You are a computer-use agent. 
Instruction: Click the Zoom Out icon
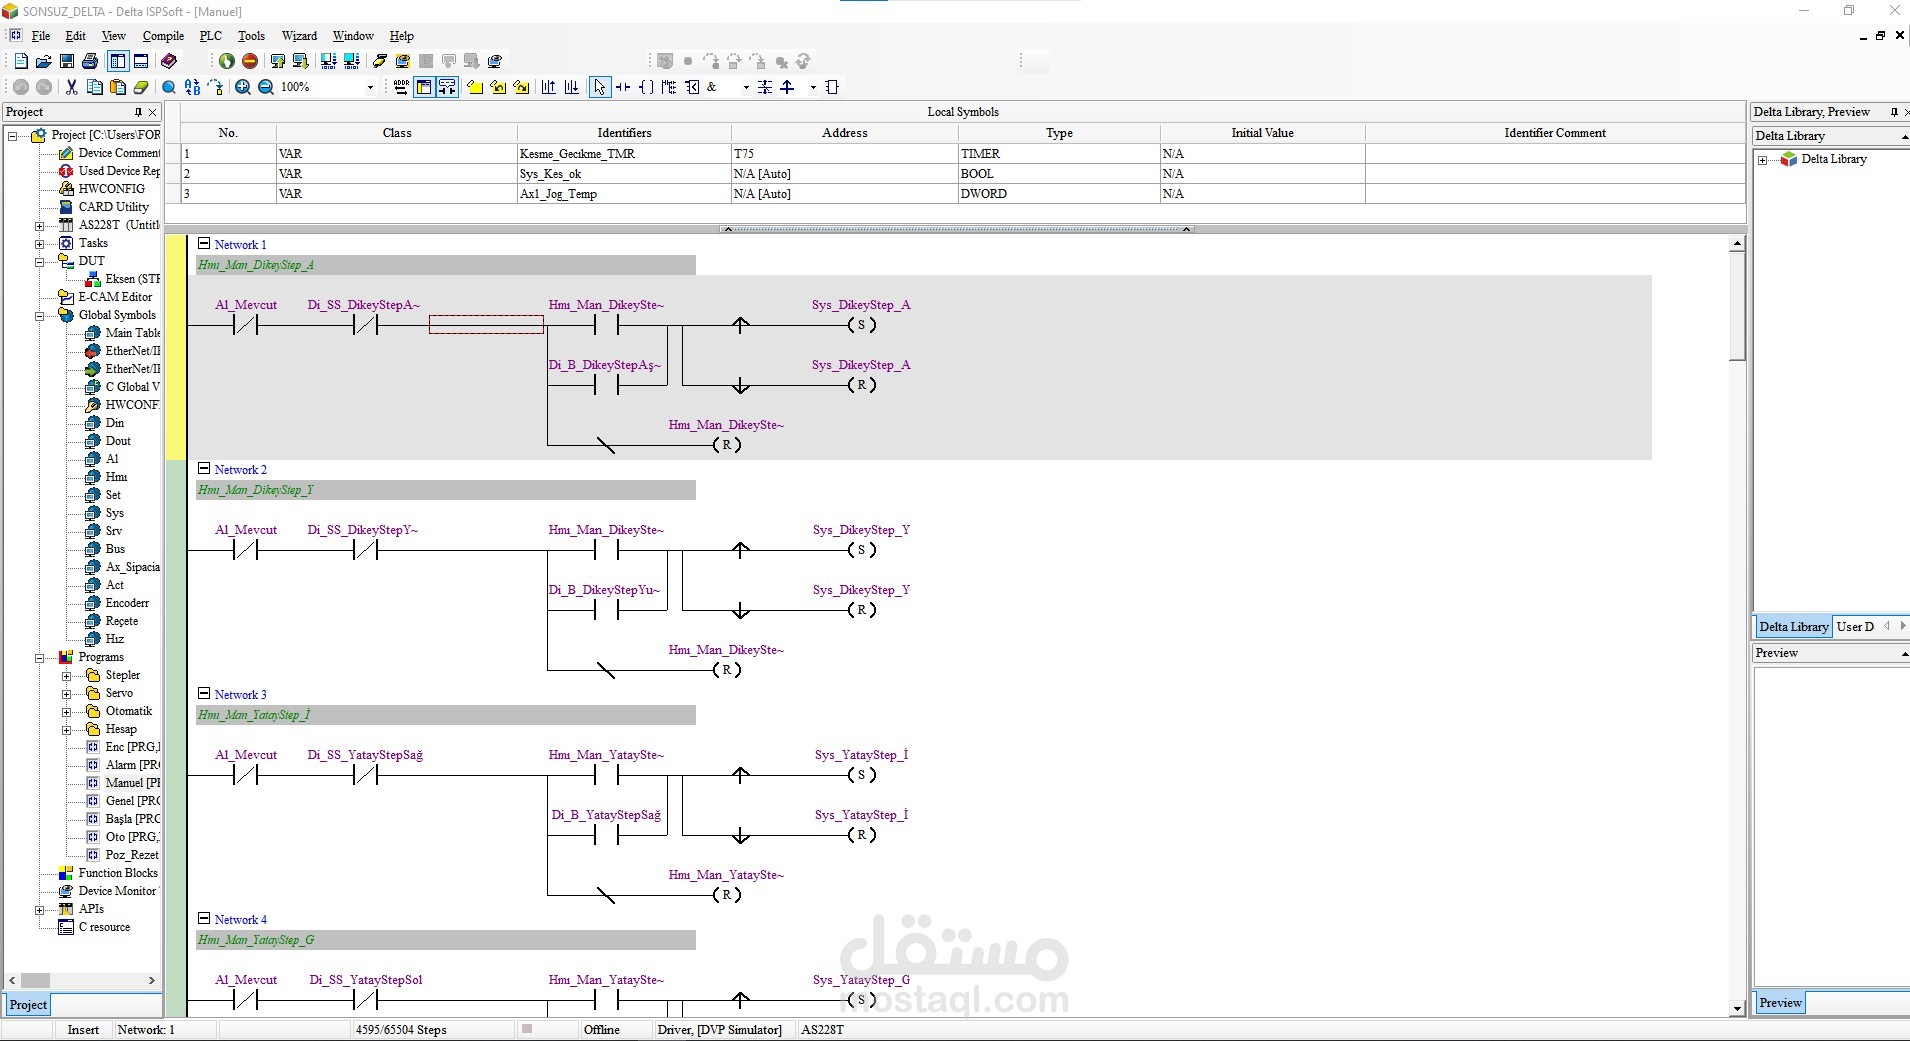(x=266, y=87)
